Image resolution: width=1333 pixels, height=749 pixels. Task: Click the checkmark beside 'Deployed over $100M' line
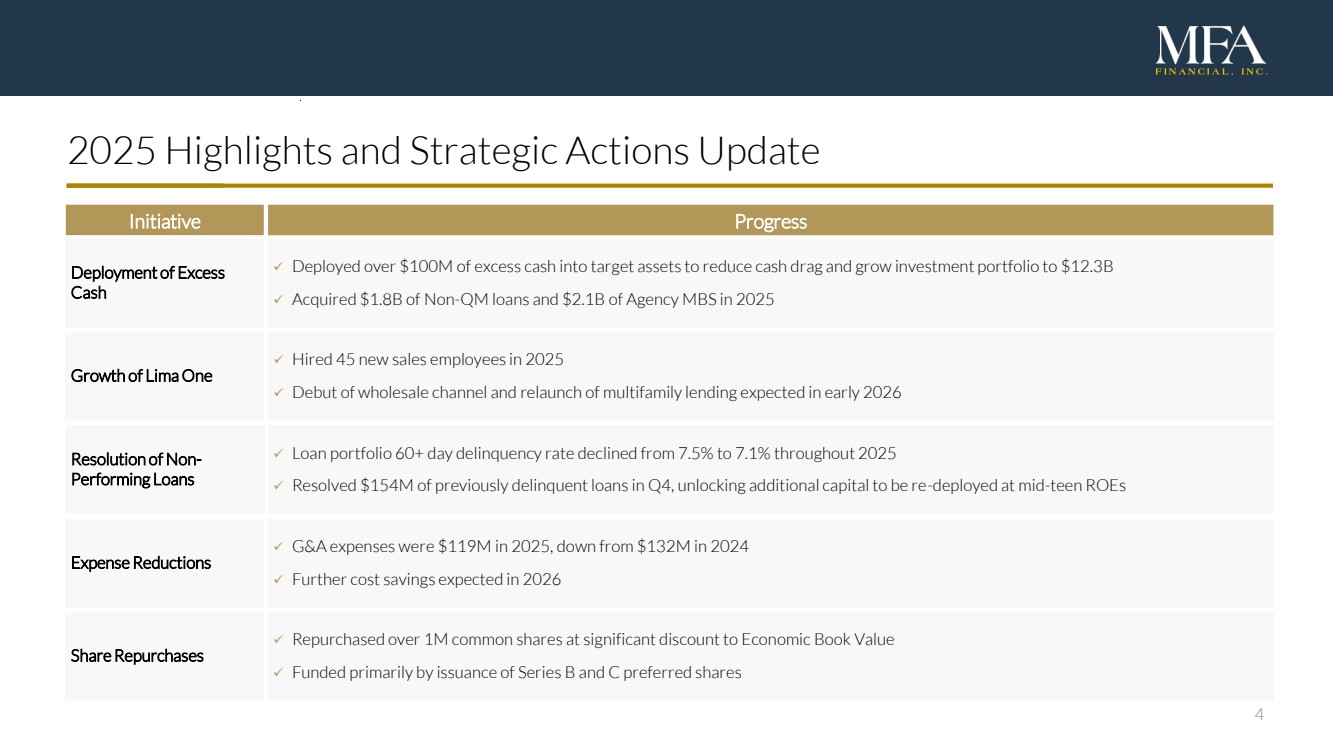click(278, 267)
